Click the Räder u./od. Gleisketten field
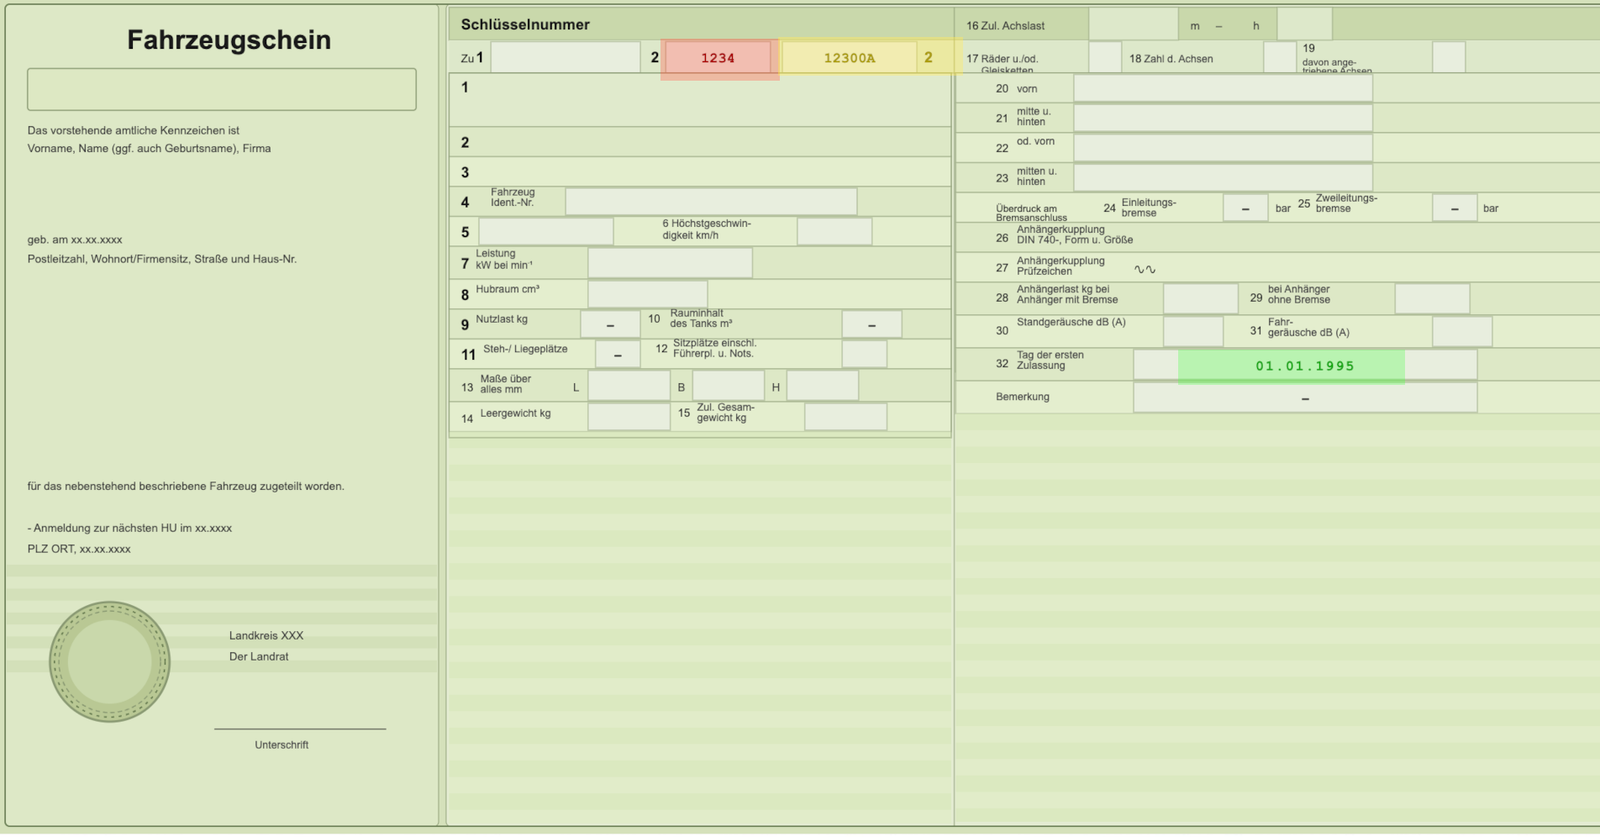 coord(1105,57)
